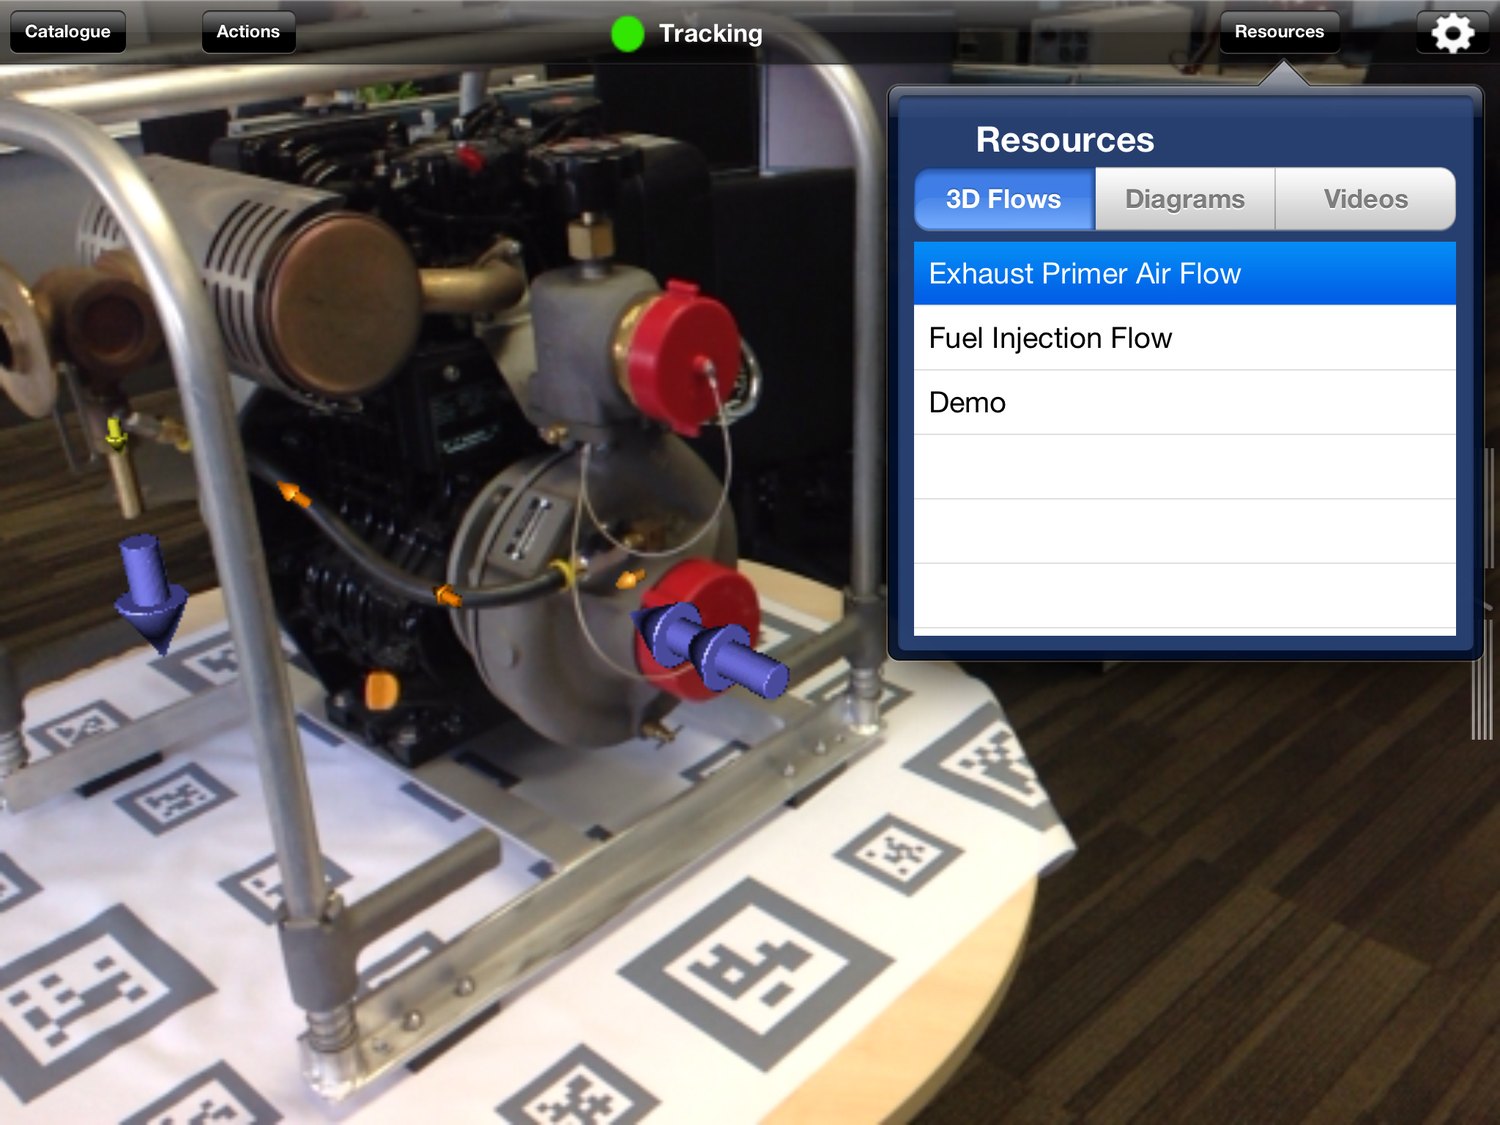Close the Resources popover via Resources button
The height and width of the screenshot is (1125, 1500).
click(1279, 32)
